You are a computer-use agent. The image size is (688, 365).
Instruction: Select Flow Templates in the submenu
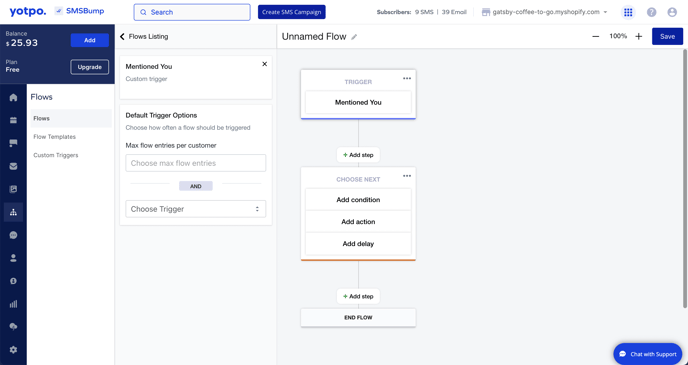pyautogui.click(x=54, y=137)
